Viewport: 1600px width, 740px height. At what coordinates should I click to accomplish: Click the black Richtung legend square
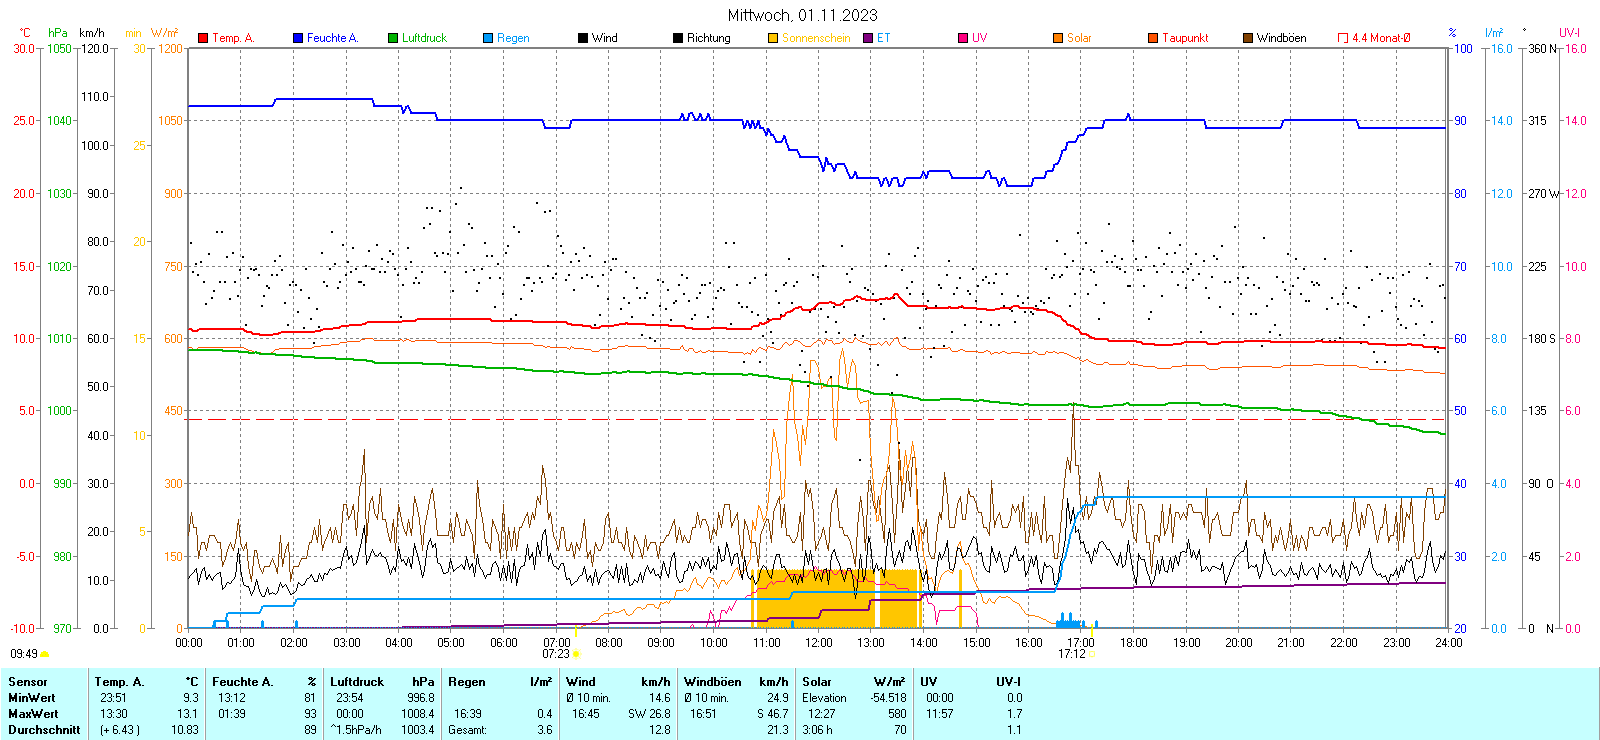point(678,38)
